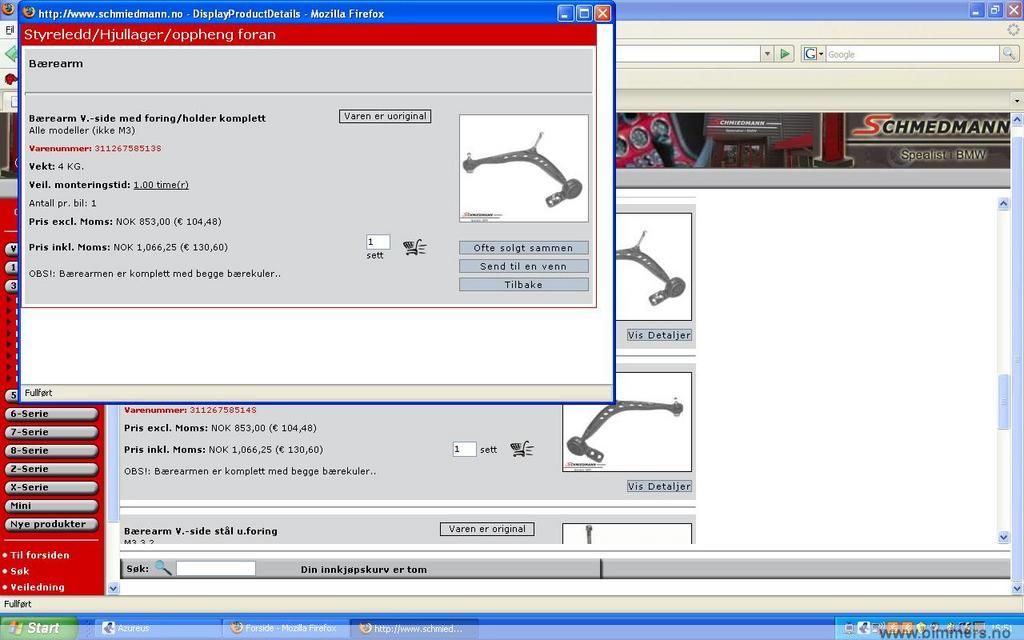Open Send til en venn
Viewport: 1024px width, 640px height.
523,266
